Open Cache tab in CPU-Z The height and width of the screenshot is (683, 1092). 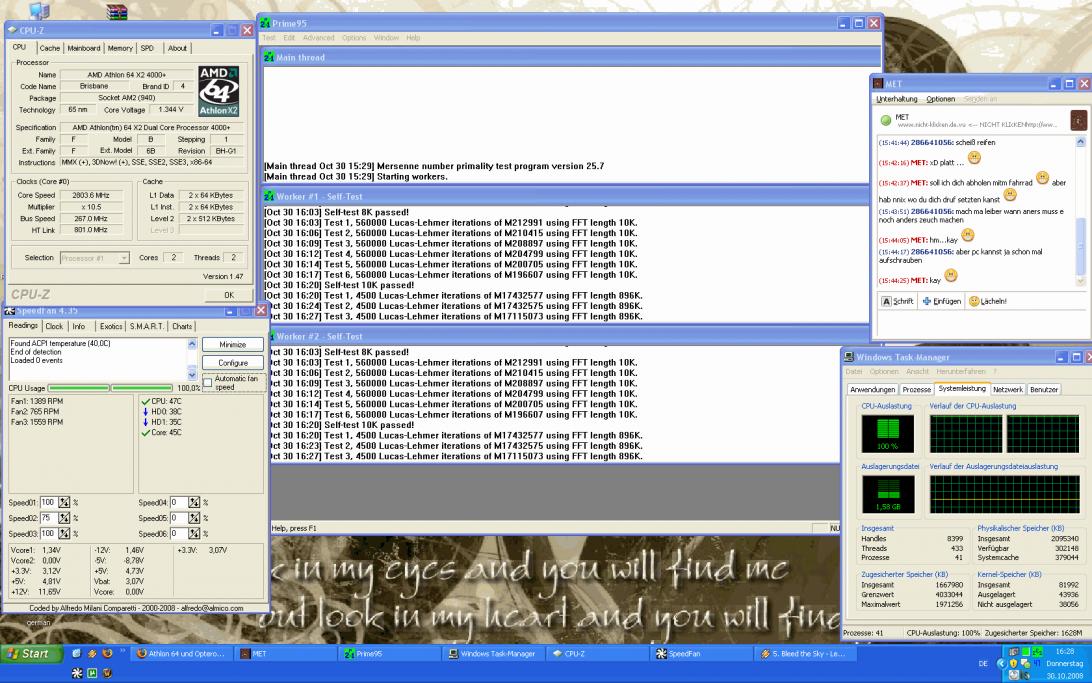point(49,48)
